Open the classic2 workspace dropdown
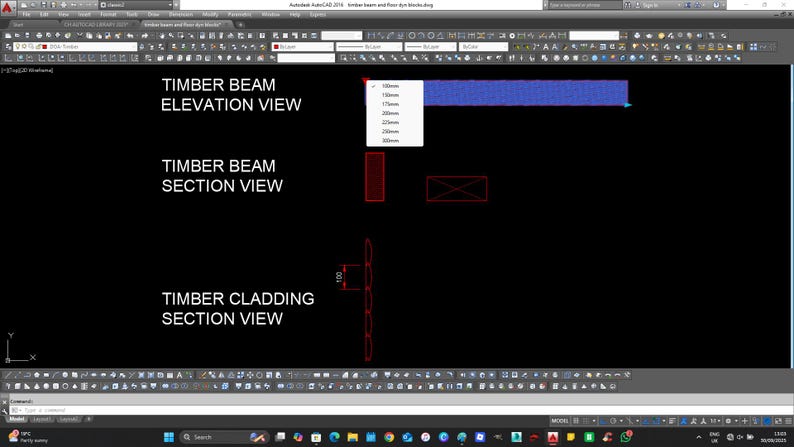The width and height of the screenshot is (794, 447). click(136, 5)
